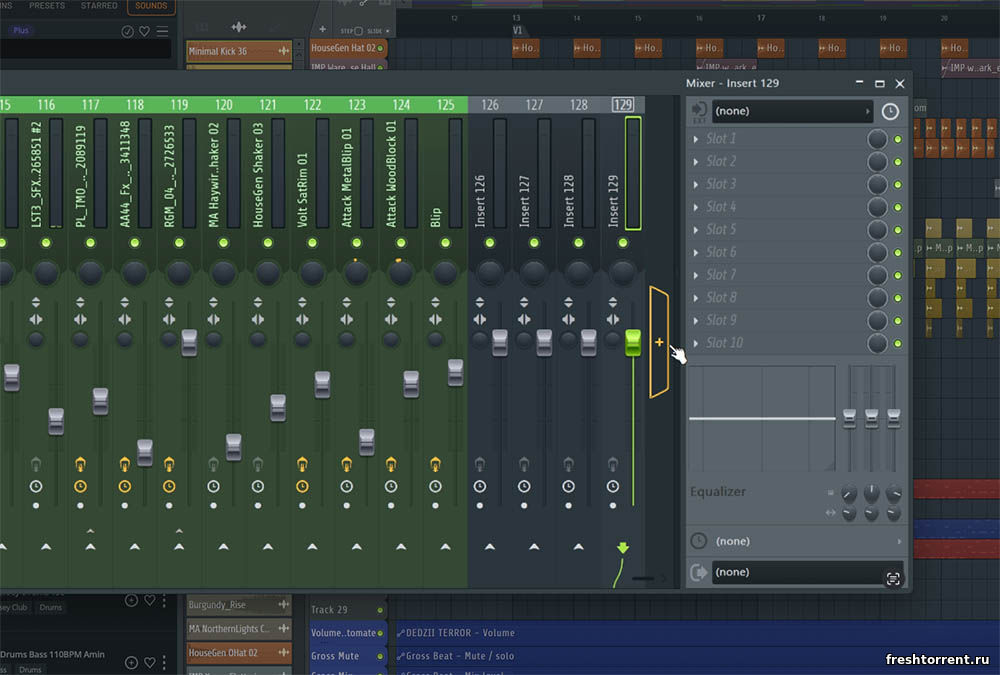Open the input (none) dropdown
This screenshot has width=1000, height=675.
[x=792, y=111]
